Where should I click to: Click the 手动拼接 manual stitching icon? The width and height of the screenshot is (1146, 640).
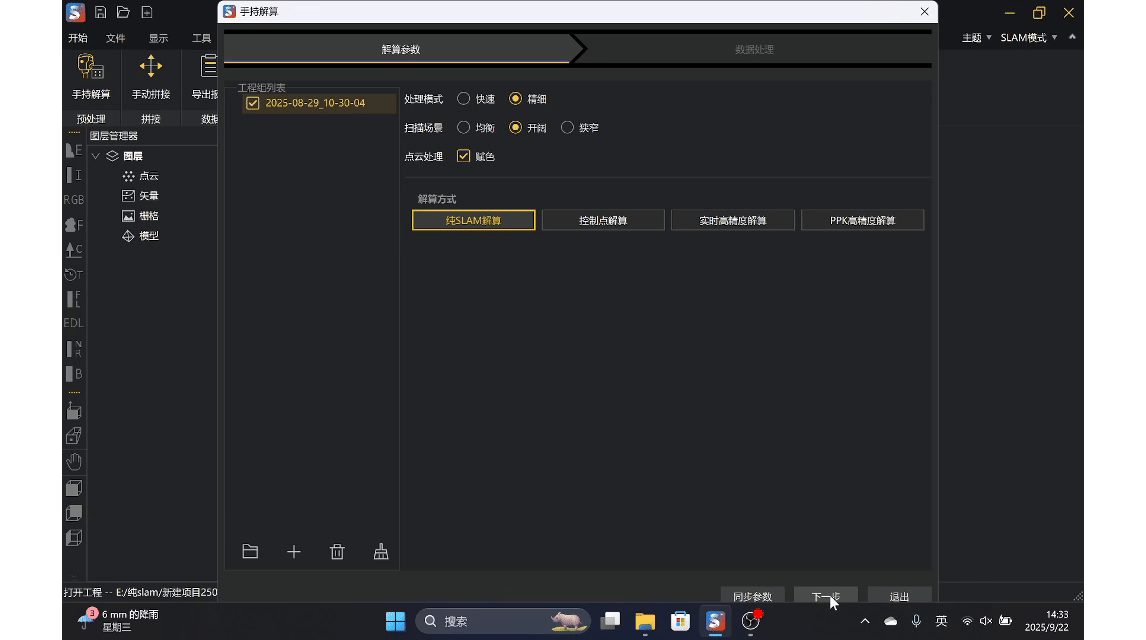pyautogui.click(x=151, y=68)
